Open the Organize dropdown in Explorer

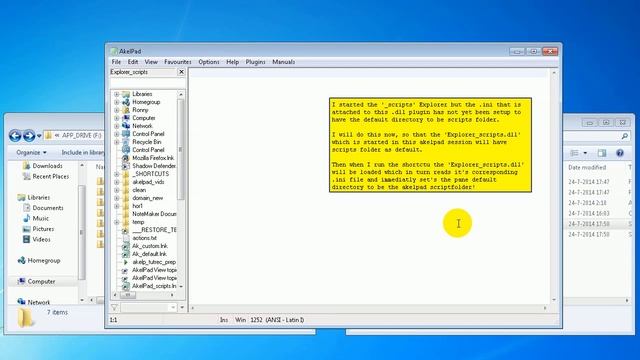31,153
